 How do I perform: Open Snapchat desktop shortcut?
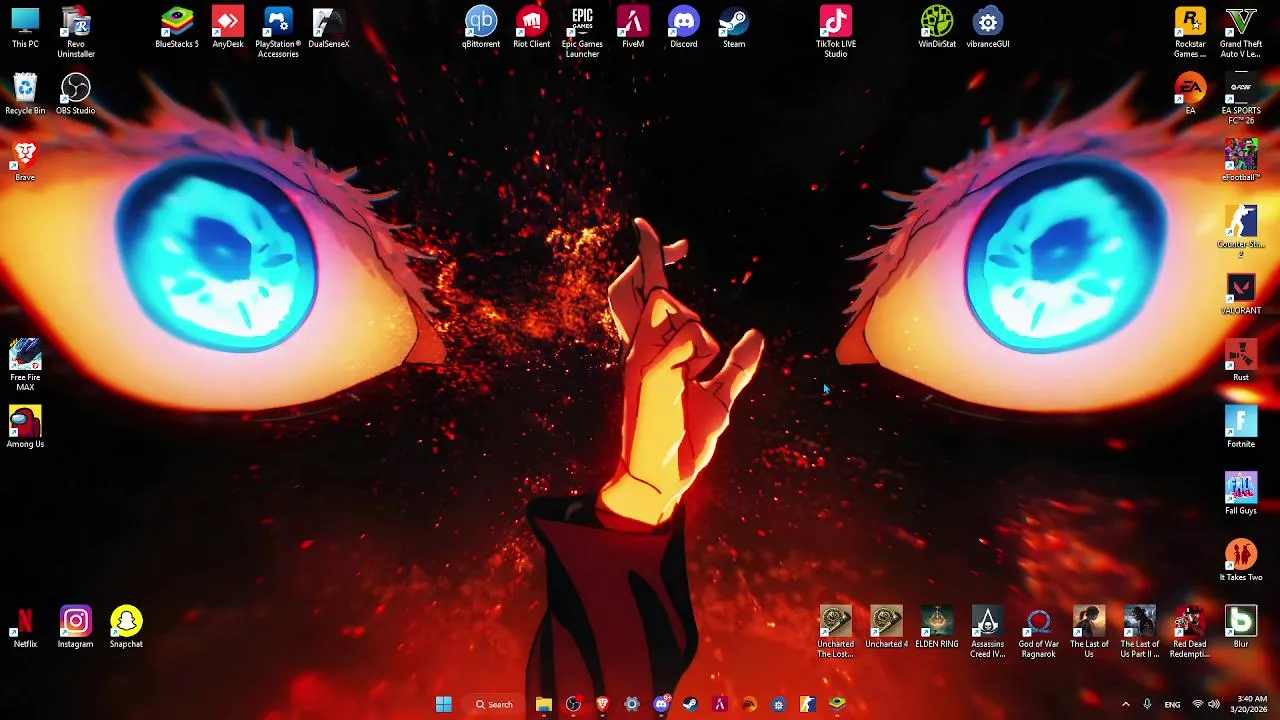pos(126,627)
